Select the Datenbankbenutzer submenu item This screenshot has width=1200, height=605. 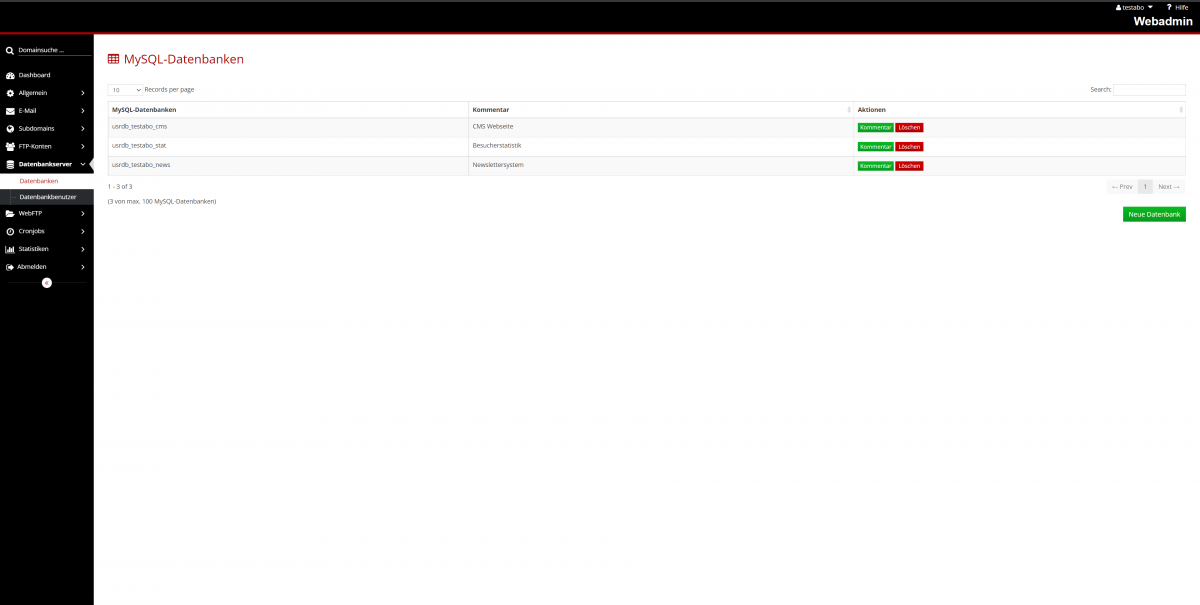pyautogui.click(x=47, y=197)
